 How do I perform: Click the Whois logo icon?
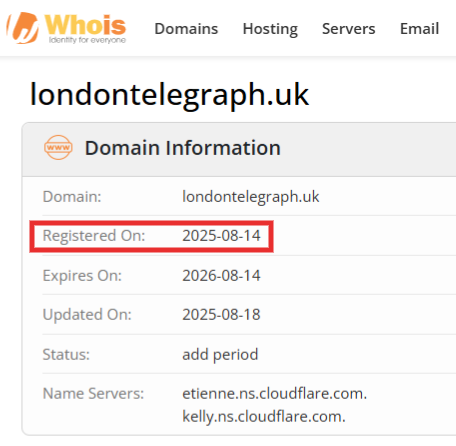23,28
